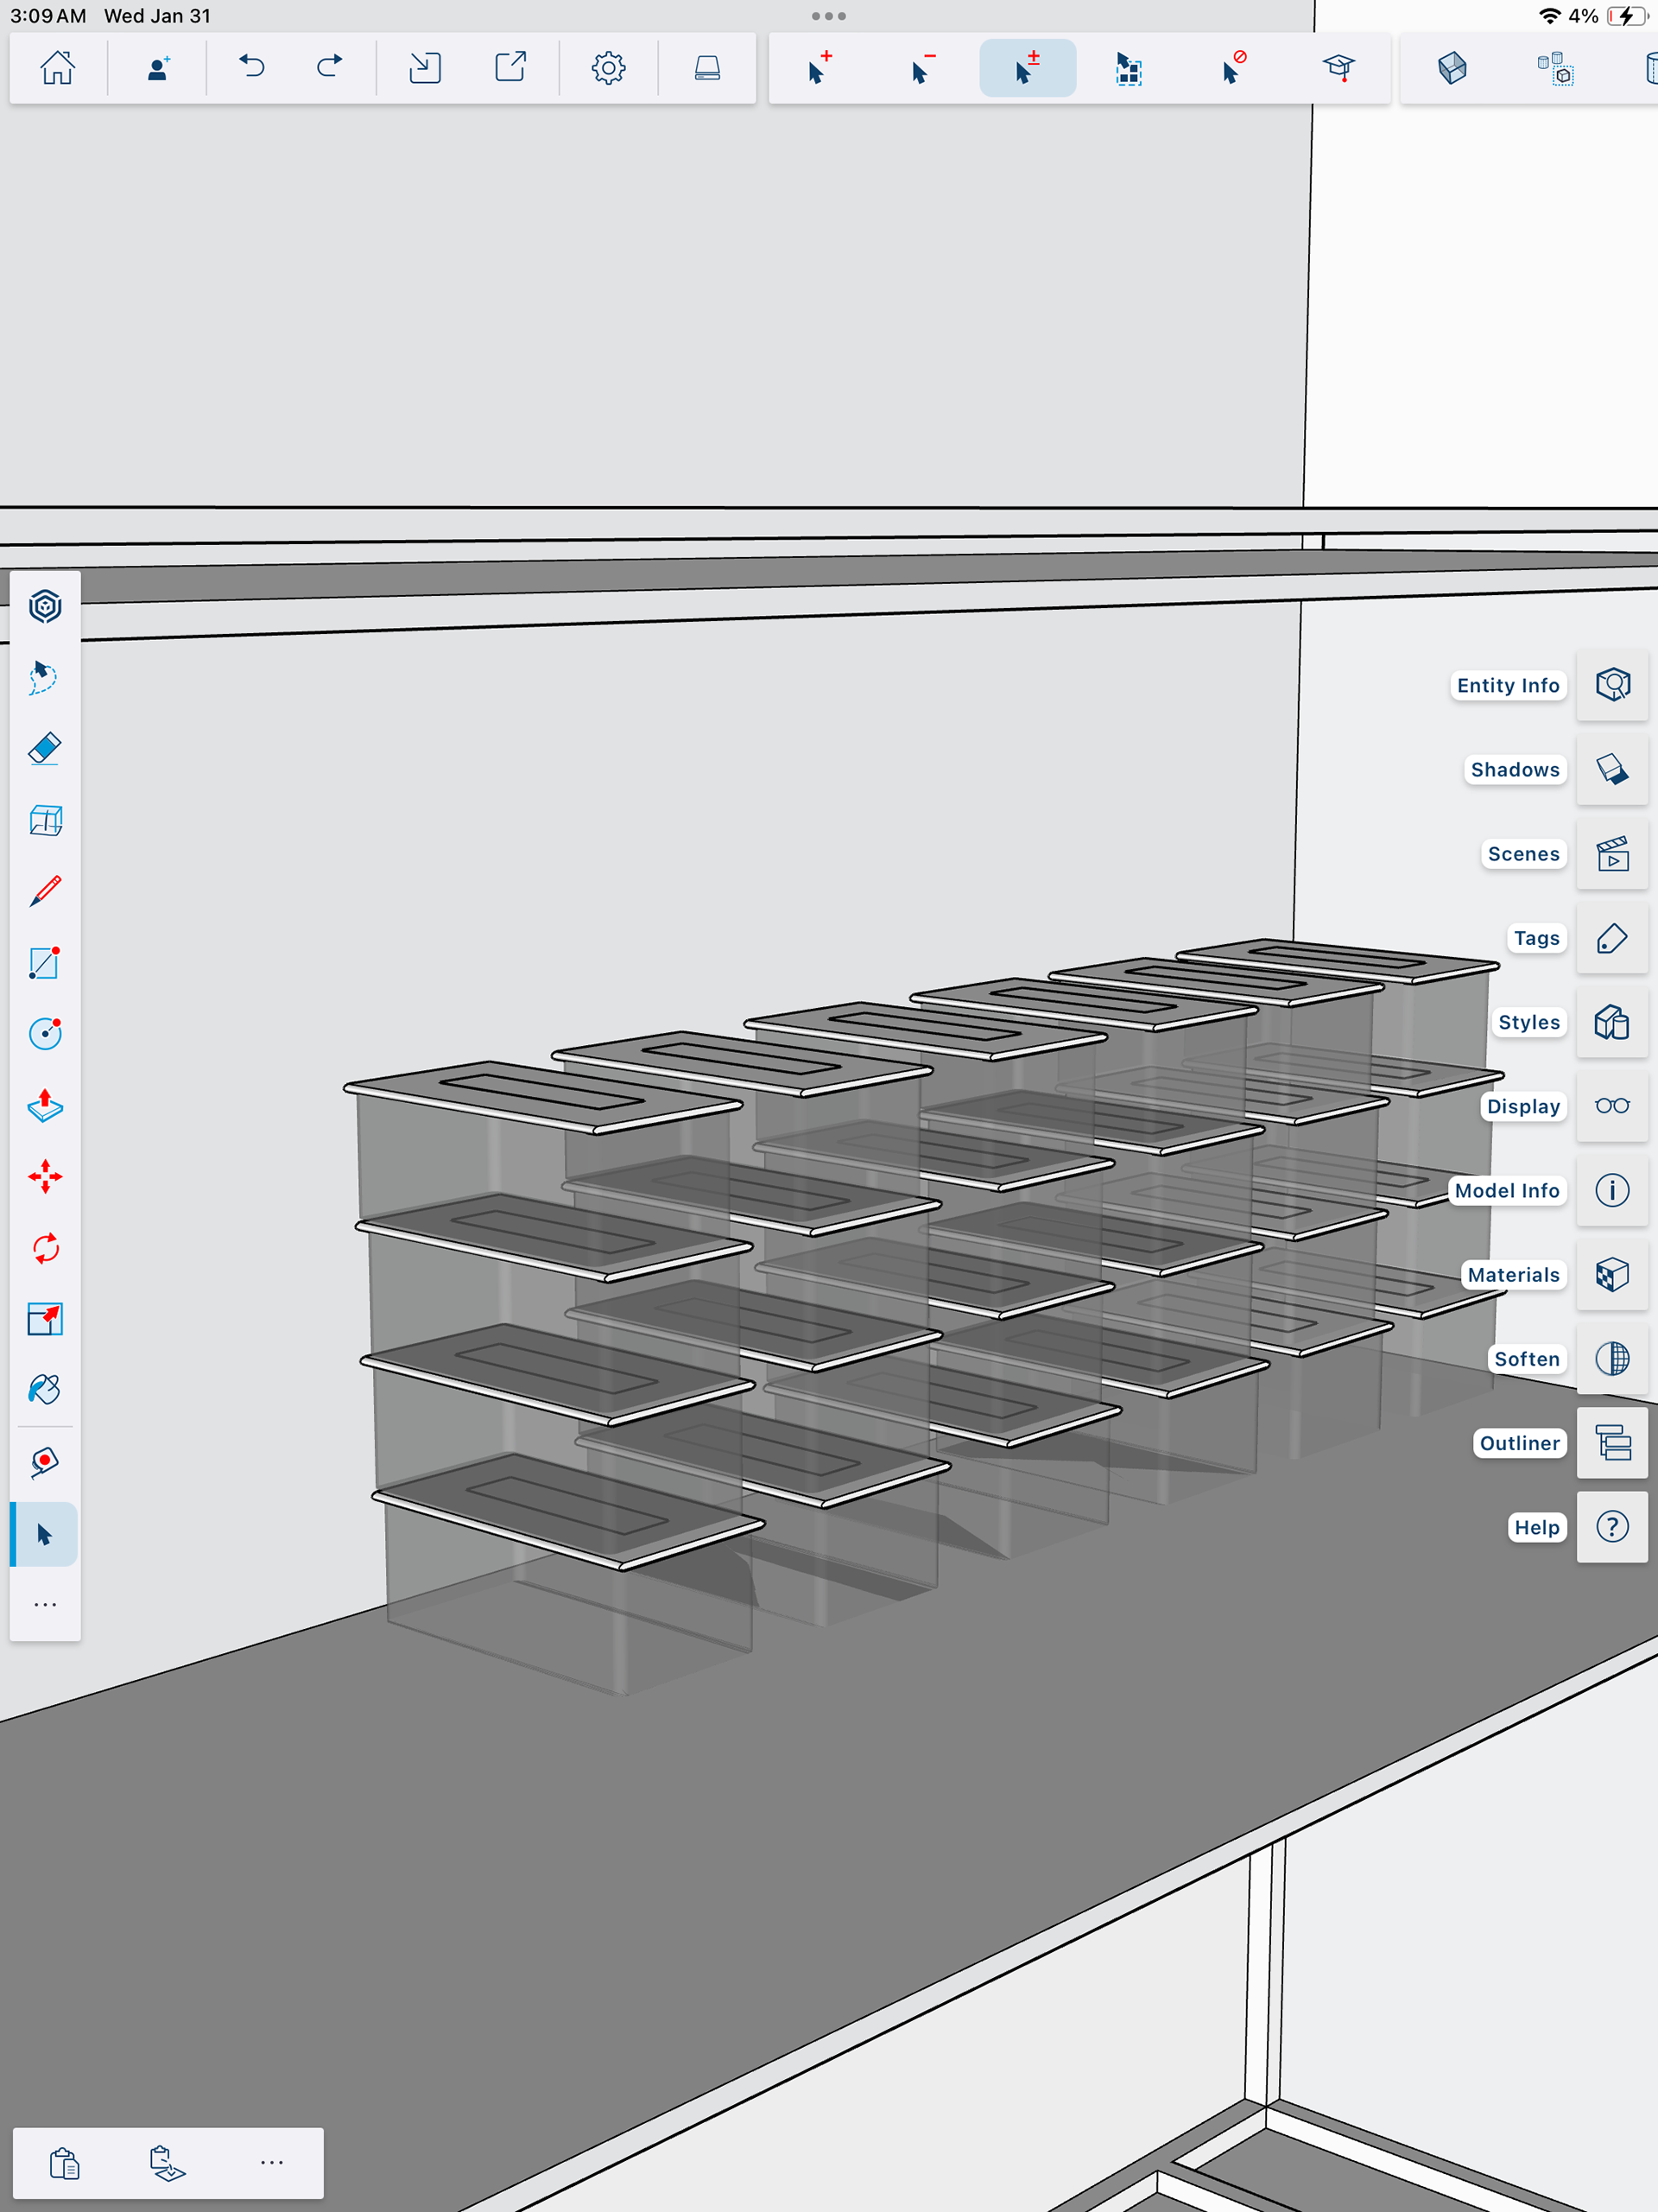The width and height of the screenshot is (1658, 2212).
Task: Open the three-dot multitasking menu at top
Action: (828, 16)
